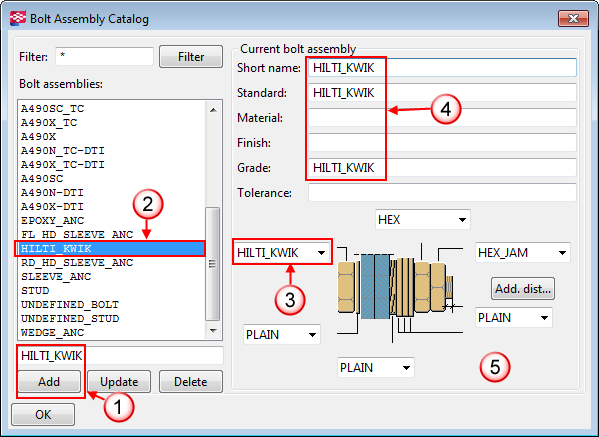Open the PLAIN dropdown below Add. dist button
Viewport: 599px width, 437px height.
tap(514, 317)
